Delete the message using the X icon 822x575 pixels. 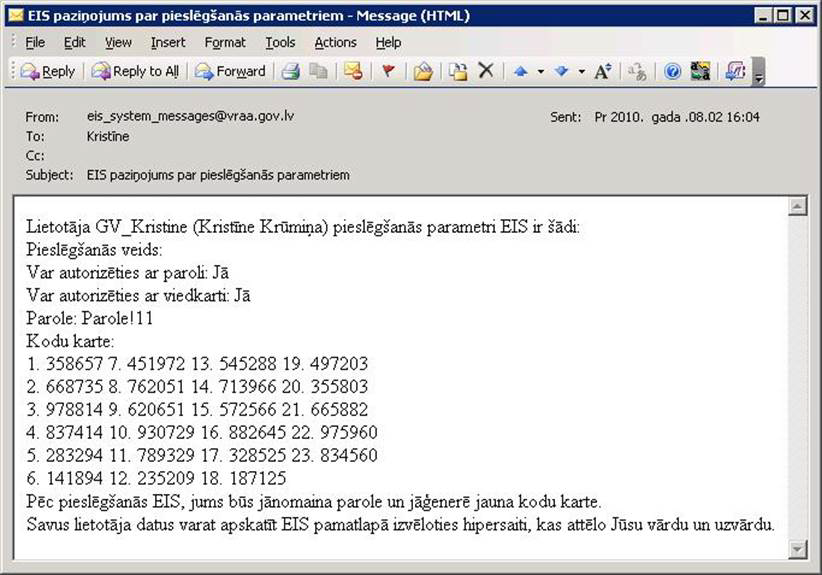486,71
